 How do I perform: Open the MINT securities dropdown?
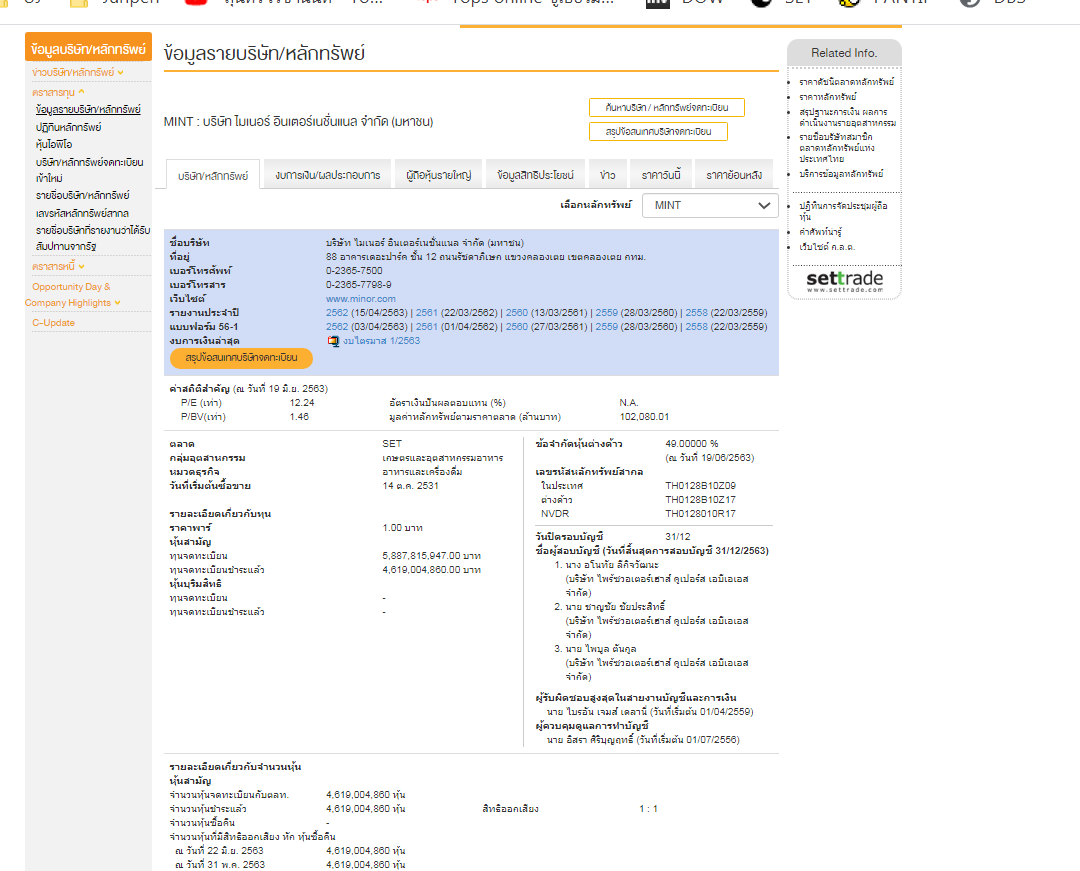coord(710,205)
